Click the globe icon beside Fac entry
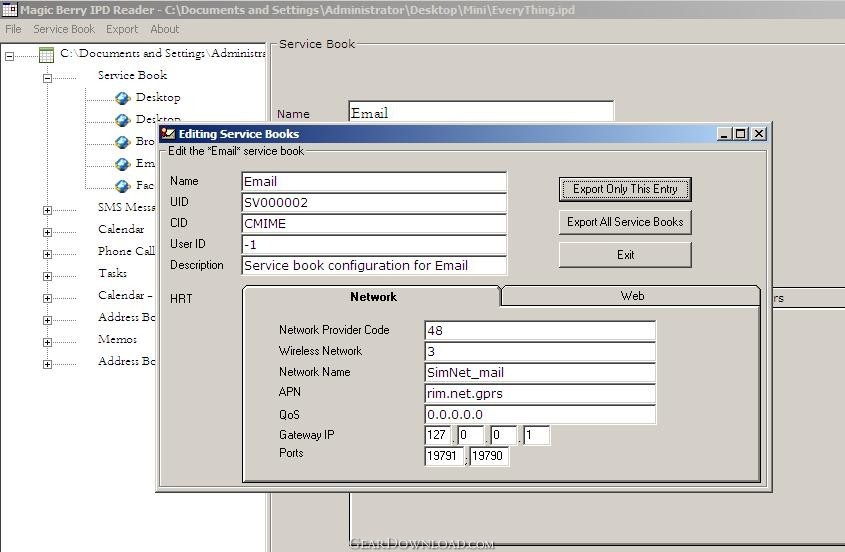The width and height of the screenshot is (845, 552). point(123,186)
